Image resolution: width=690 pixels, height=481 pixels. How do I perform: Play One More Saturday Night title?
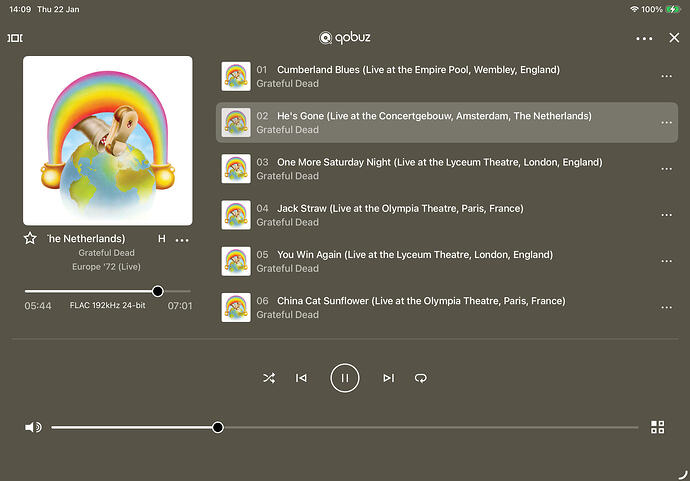[x=439, y=162]
